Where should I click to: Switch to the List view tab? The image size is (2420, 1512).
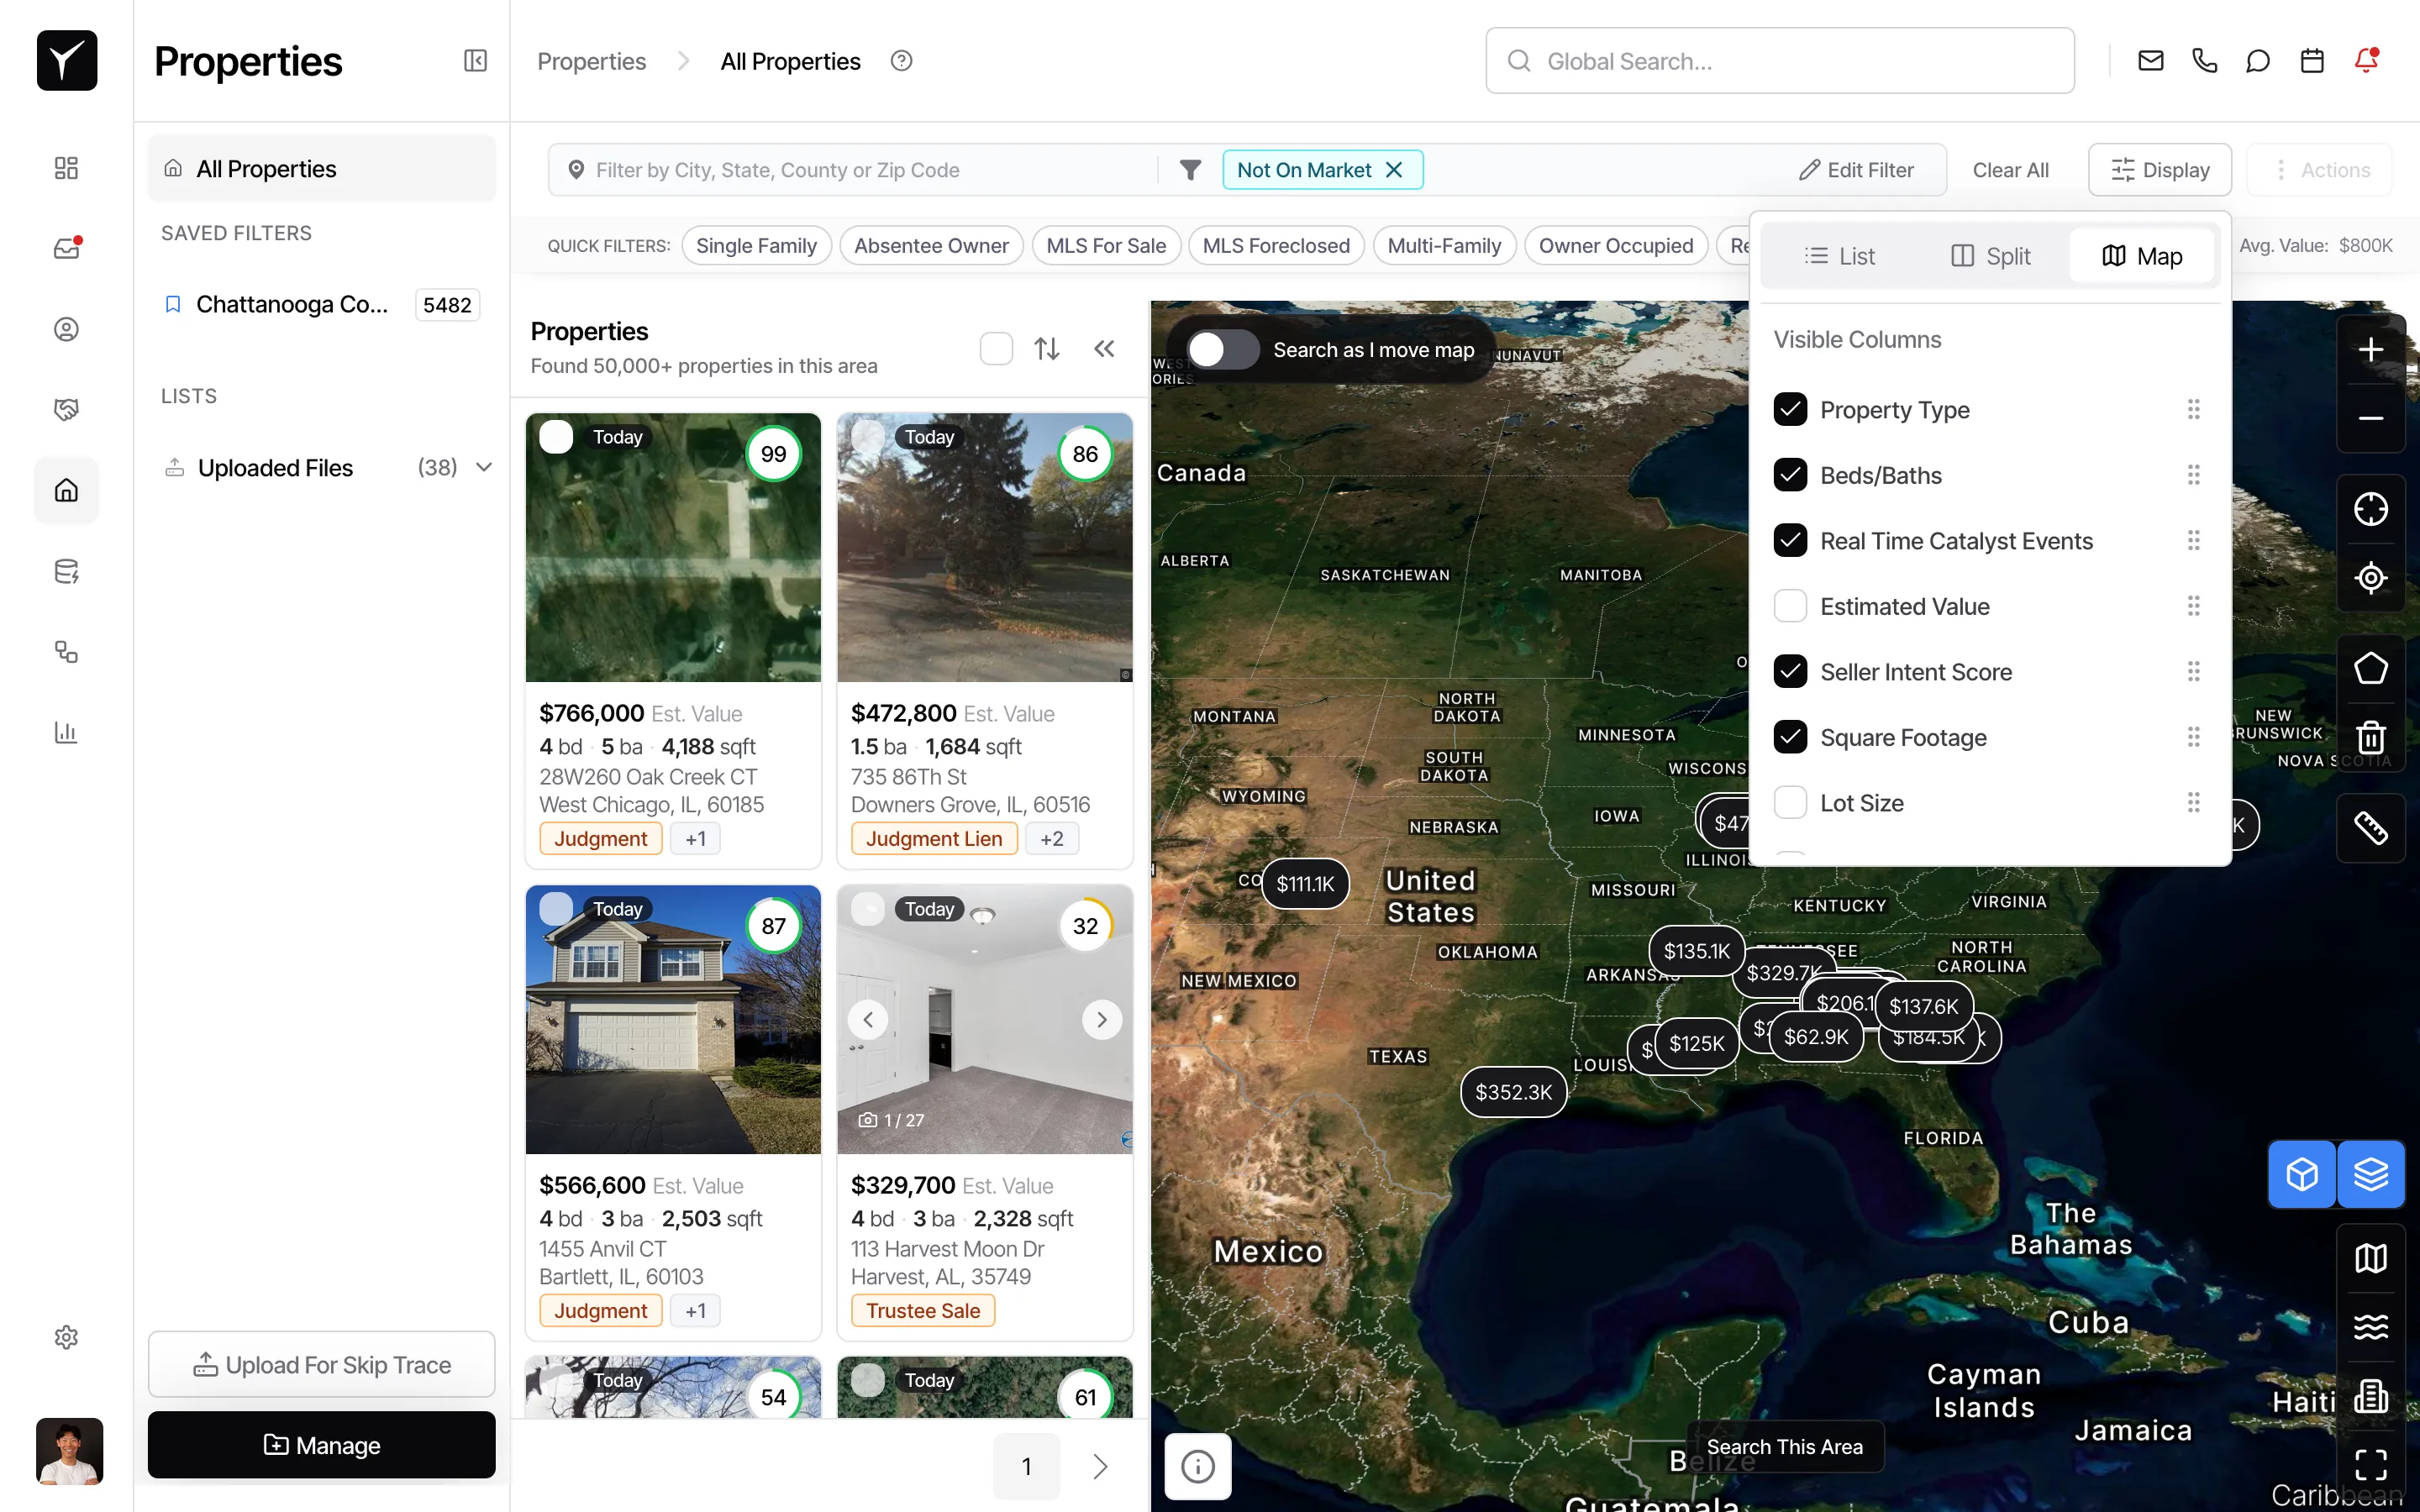click(1839, 256)
